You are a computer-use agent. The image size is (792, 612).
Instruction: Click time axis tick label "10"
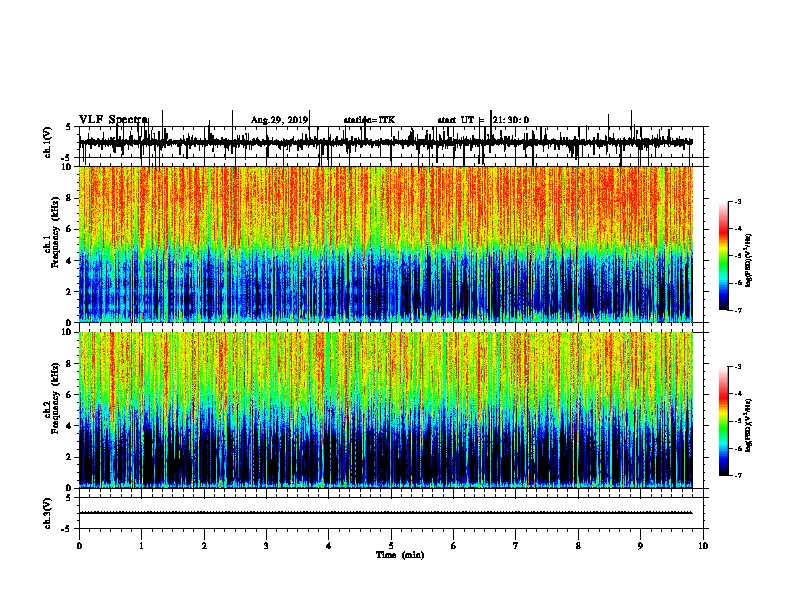(703, 546)
